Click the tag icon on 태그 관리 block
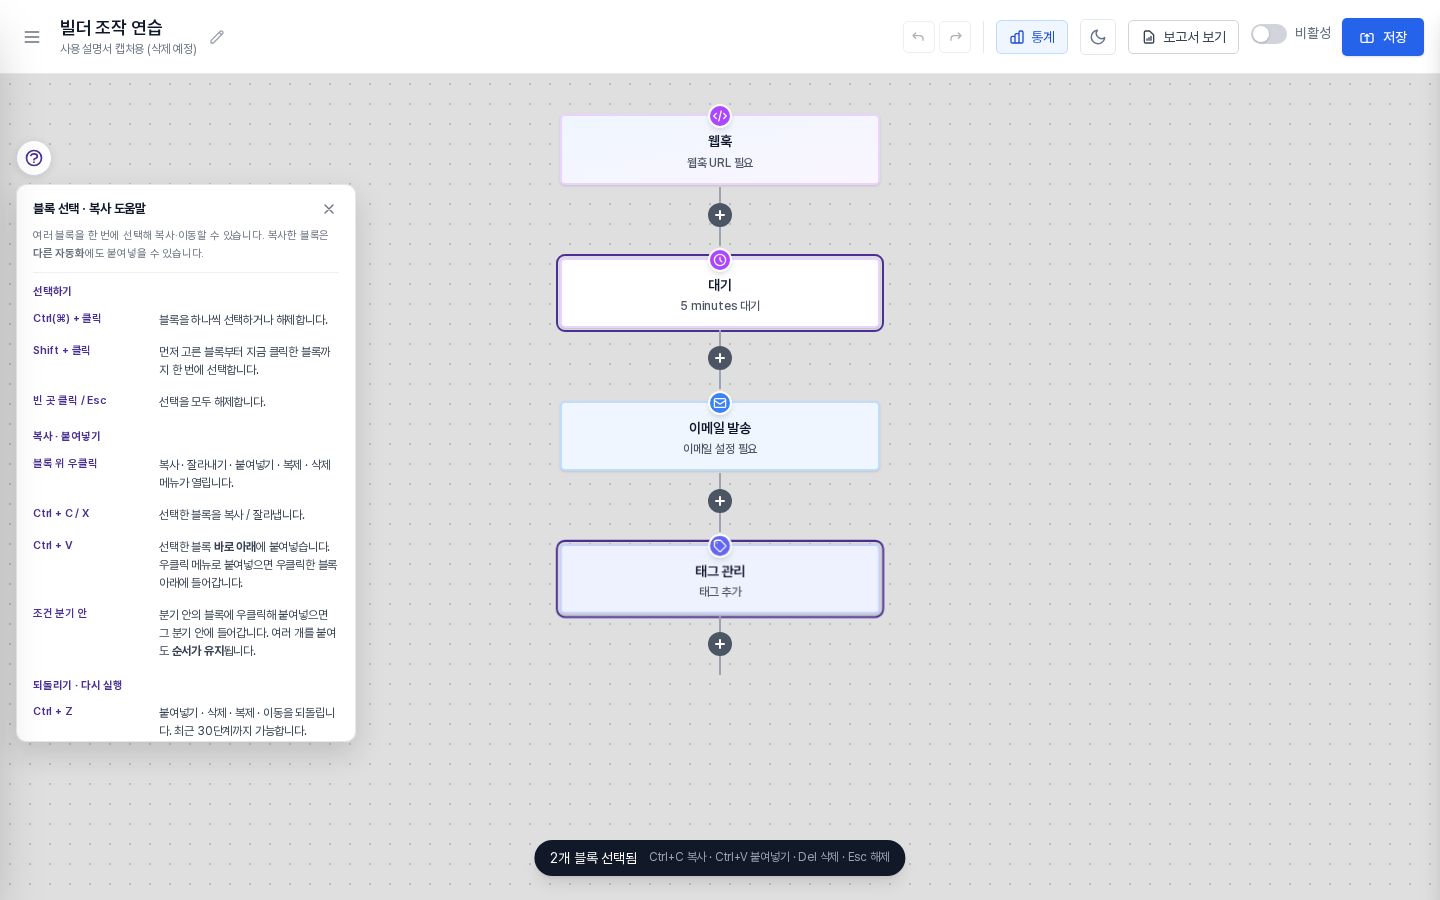The width and height of the screenshot is (1440, 900). point(720,546)
